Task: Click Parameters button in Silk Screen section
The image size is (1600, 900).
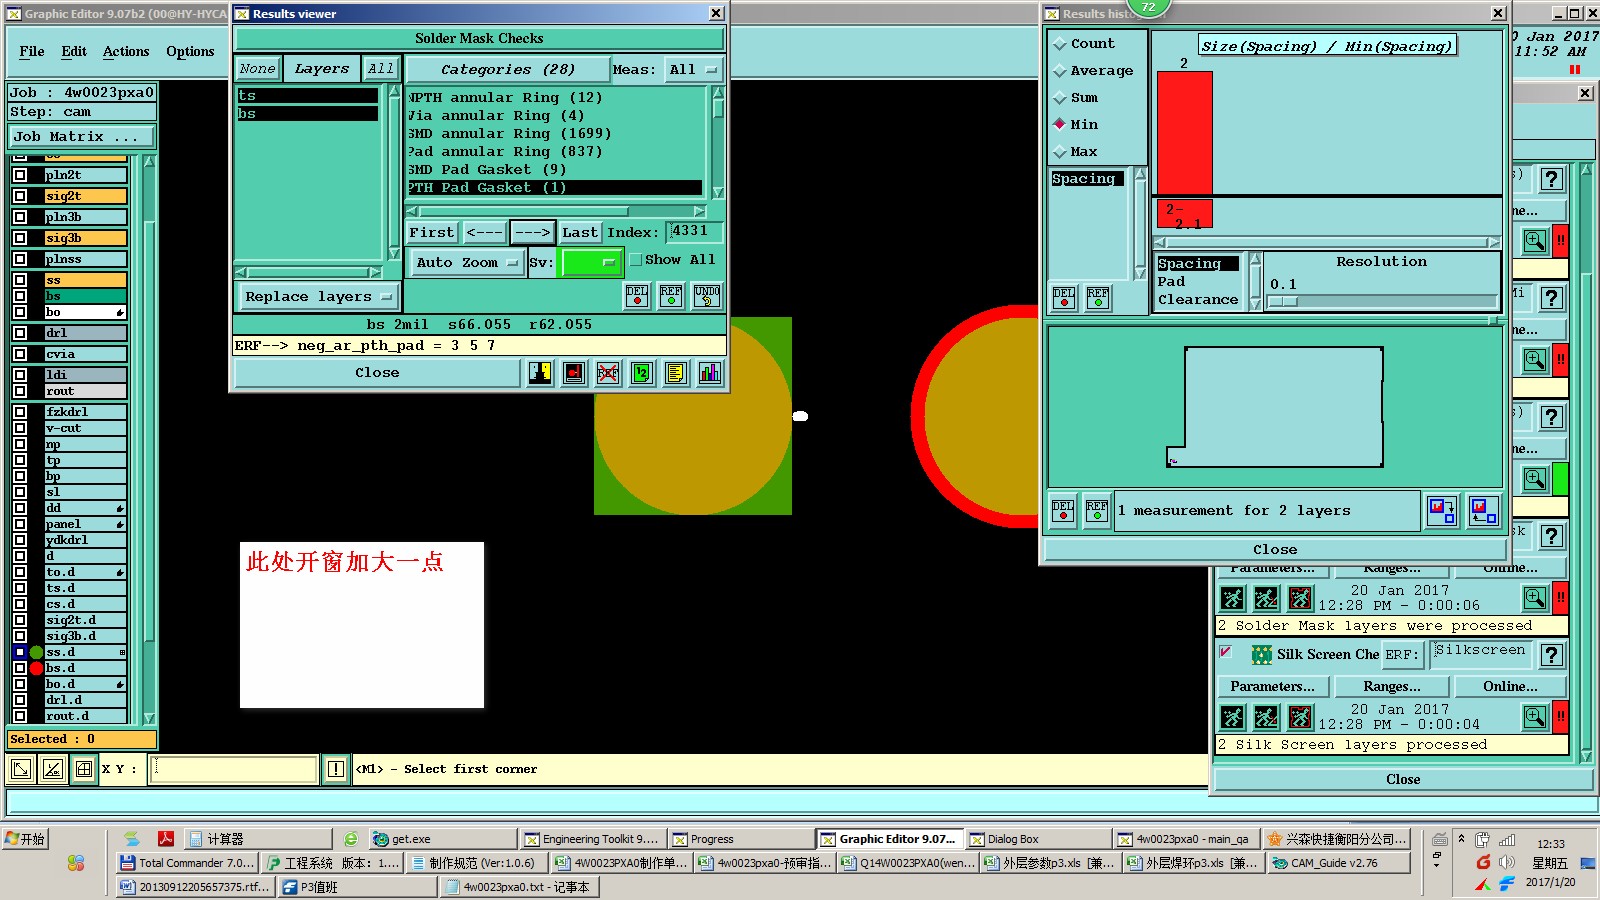Action: [1272, 687]
